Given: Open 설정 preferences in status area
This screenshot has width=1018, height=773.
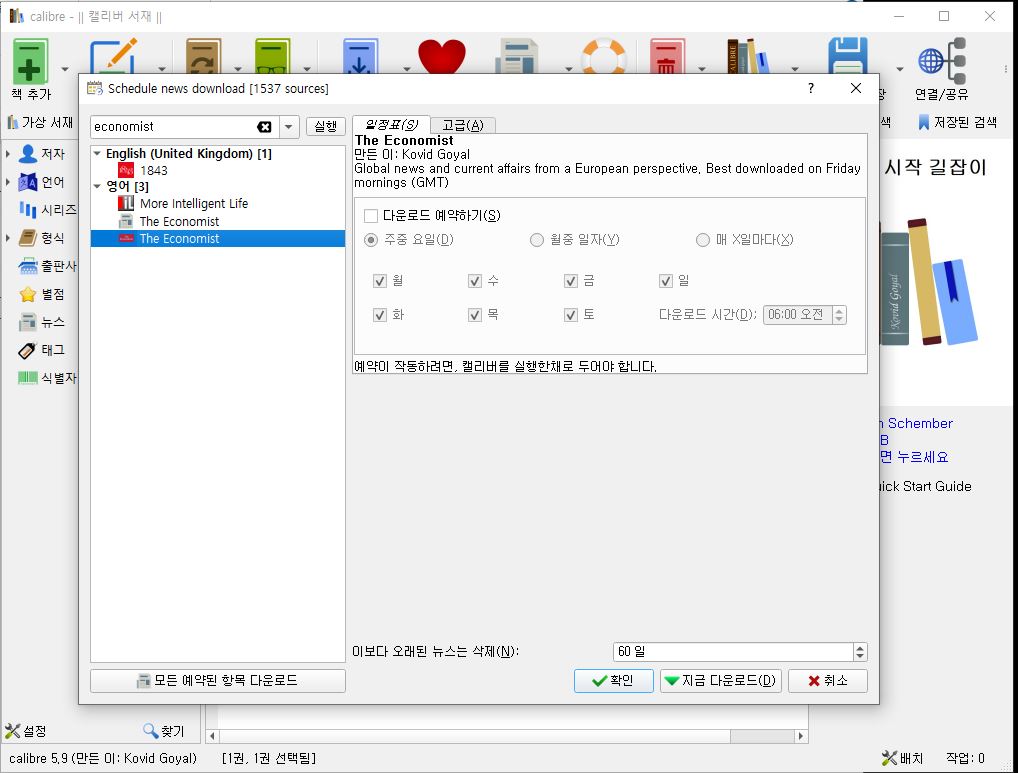Looking at the screenshot, I should click(x=26, y=731).
